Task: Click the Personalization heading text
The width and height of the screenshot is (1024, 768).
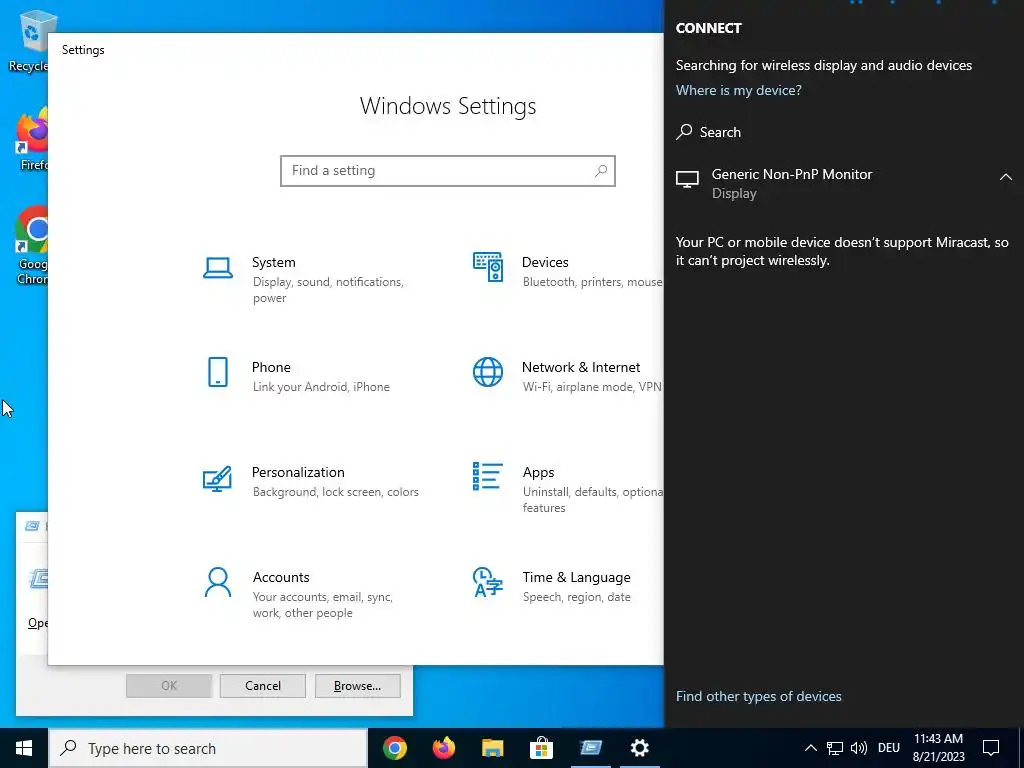Action: coord(298,472)
